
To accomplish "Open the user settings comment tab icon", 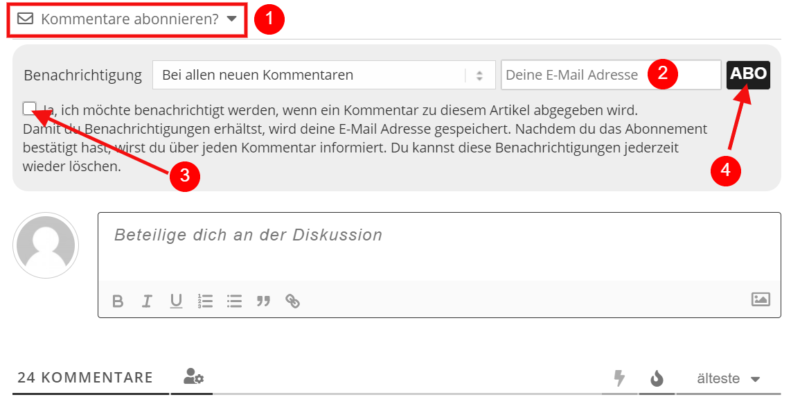I will click(x=193, y=376).
